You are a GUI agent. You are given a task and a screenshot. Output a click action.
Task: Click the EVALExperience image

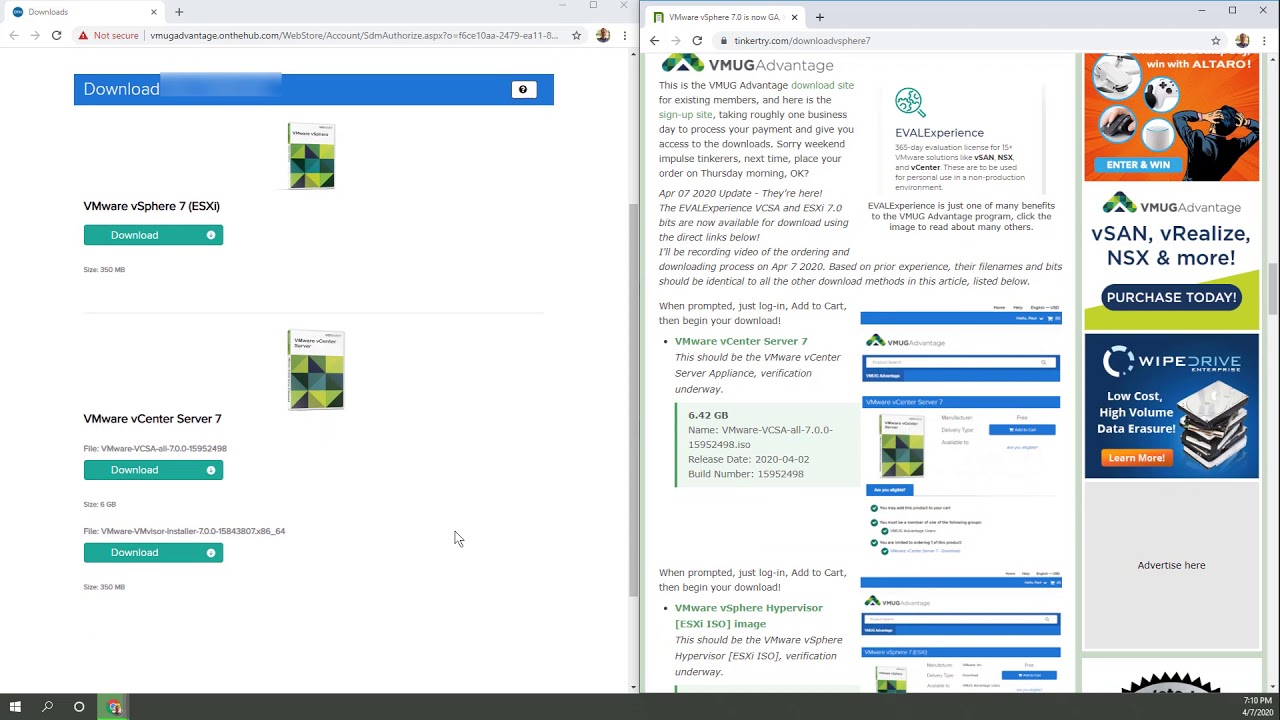coord(961,138)
